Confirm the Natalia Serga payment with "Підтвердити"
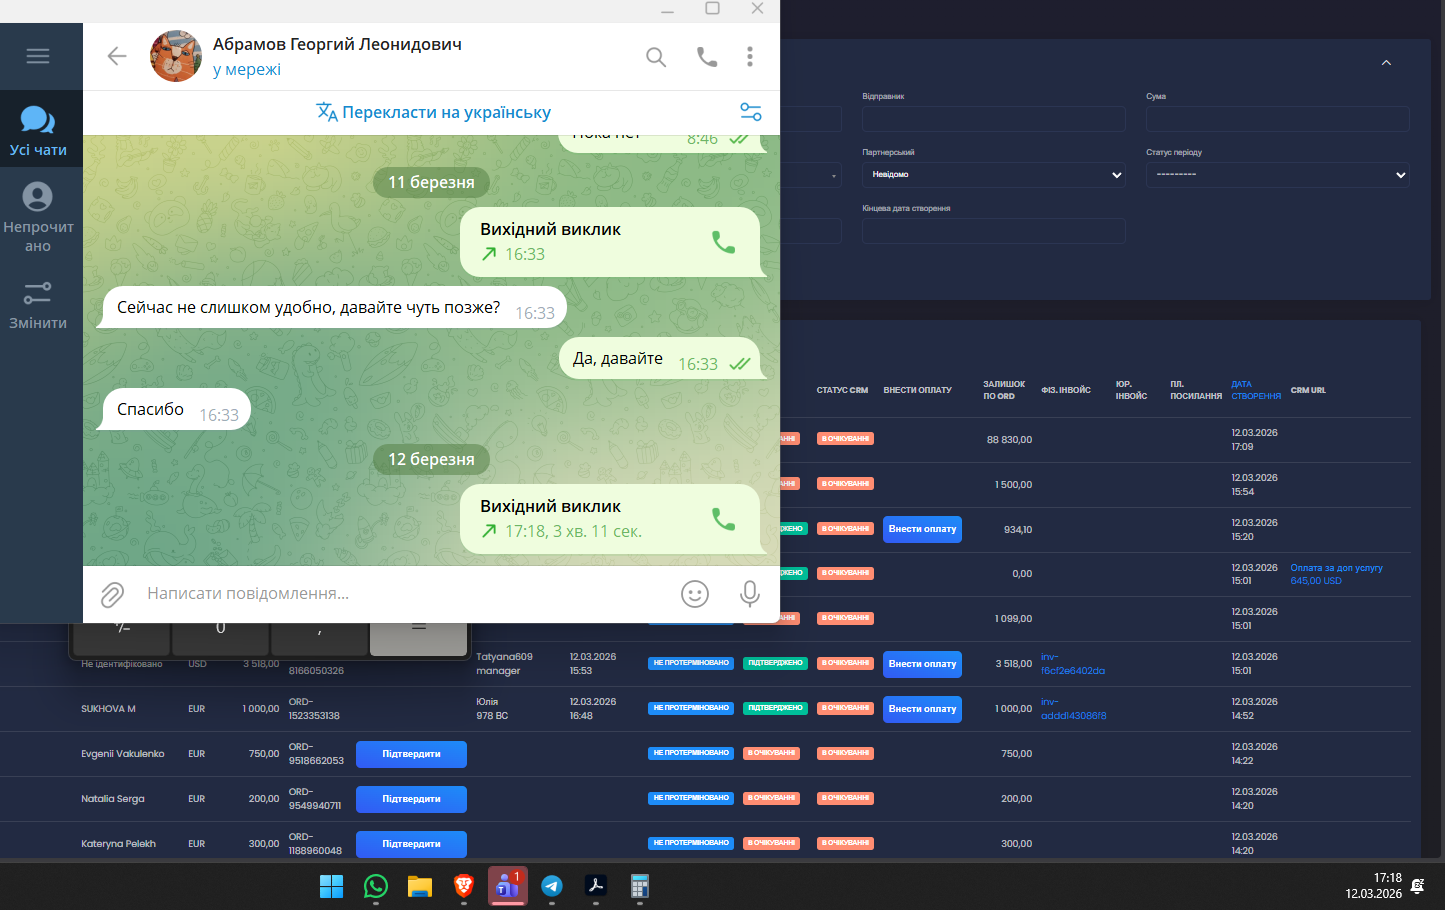 click(411, 799)
